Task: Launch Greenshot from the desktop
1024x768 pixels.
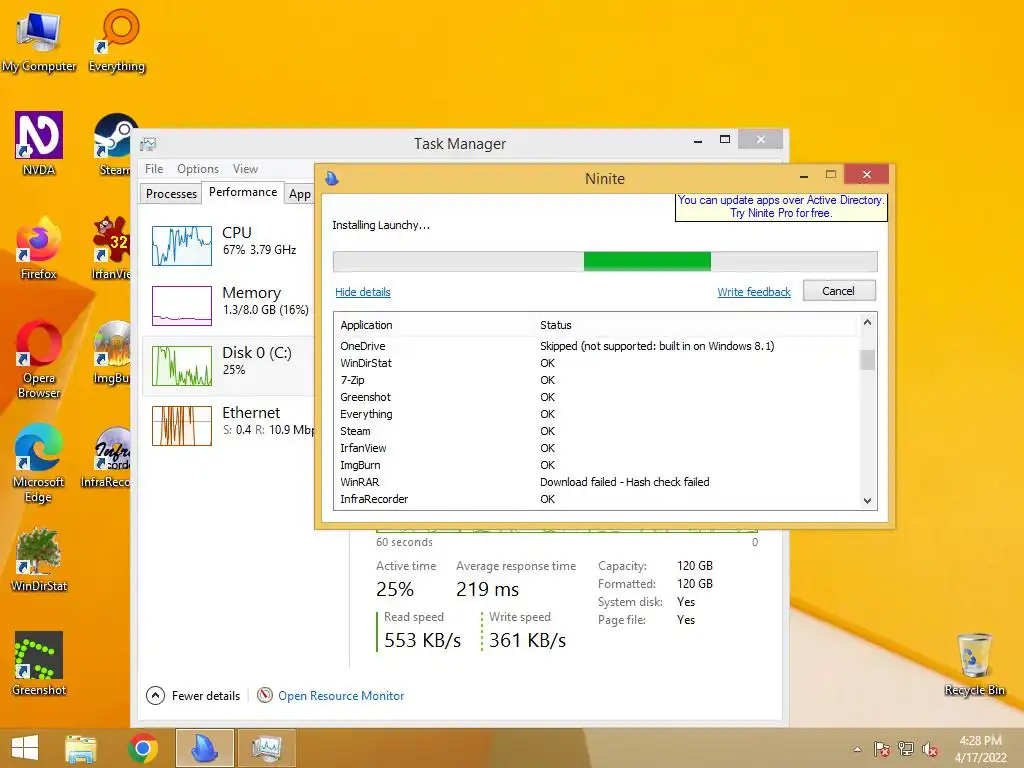Action: [39, 664]
